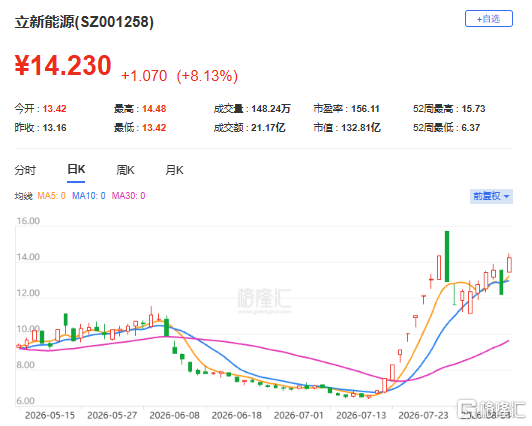Click the 52周最低 value 6.37

[471, 128]
